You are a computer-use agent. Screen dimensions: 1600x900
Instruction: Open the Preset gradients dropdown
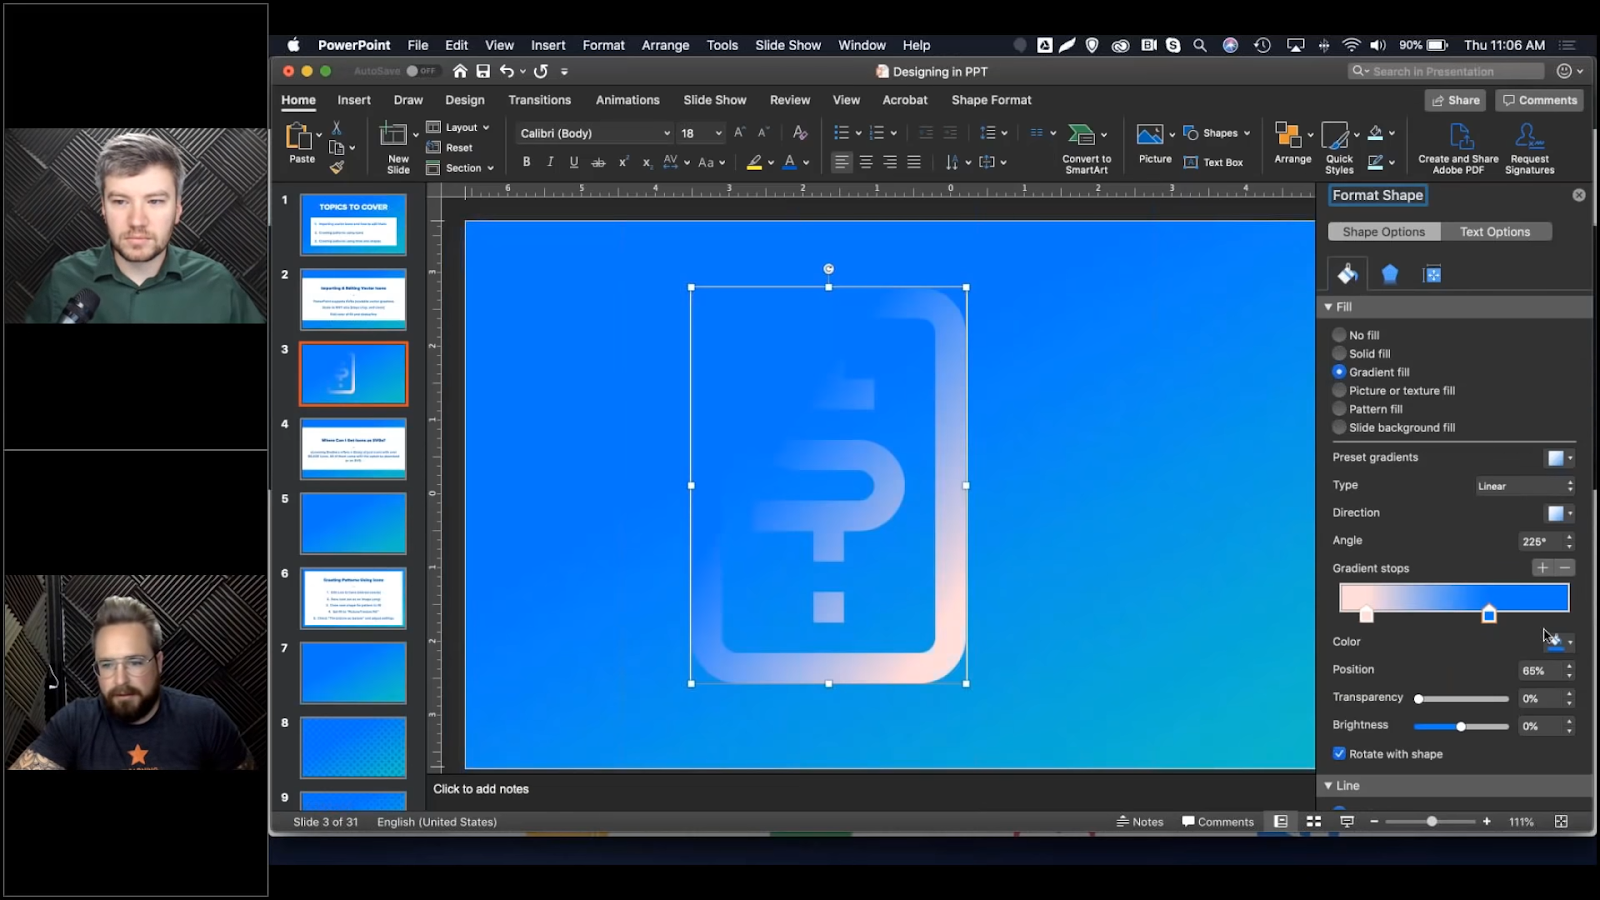(1559, 458)
